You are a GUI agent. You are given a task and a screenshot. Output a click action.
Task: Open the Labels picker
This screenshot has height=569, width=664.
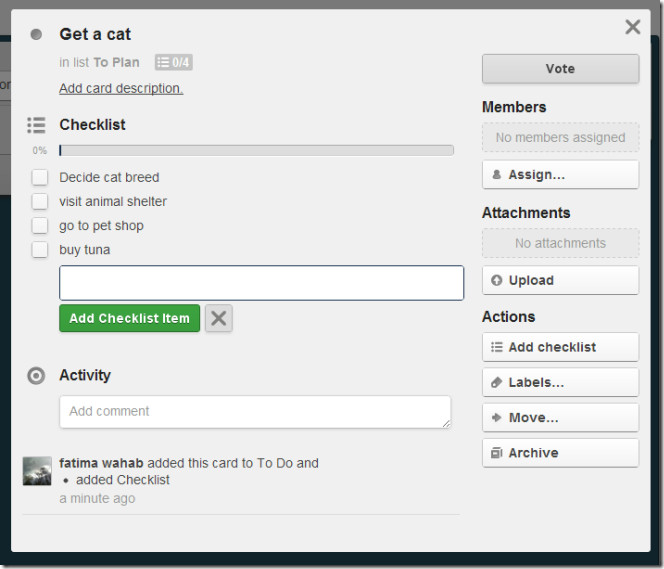pyautogui.click(x=560, y=382)
